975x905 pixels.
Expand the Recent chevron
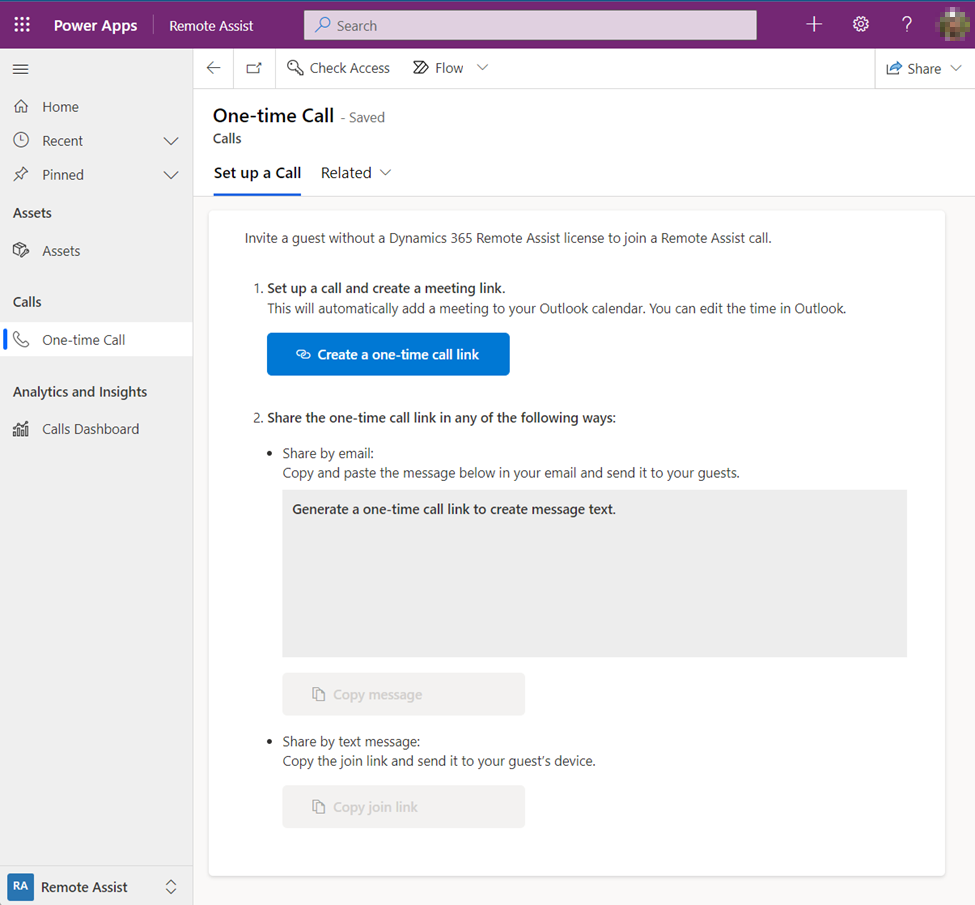(x=171, y=141)
